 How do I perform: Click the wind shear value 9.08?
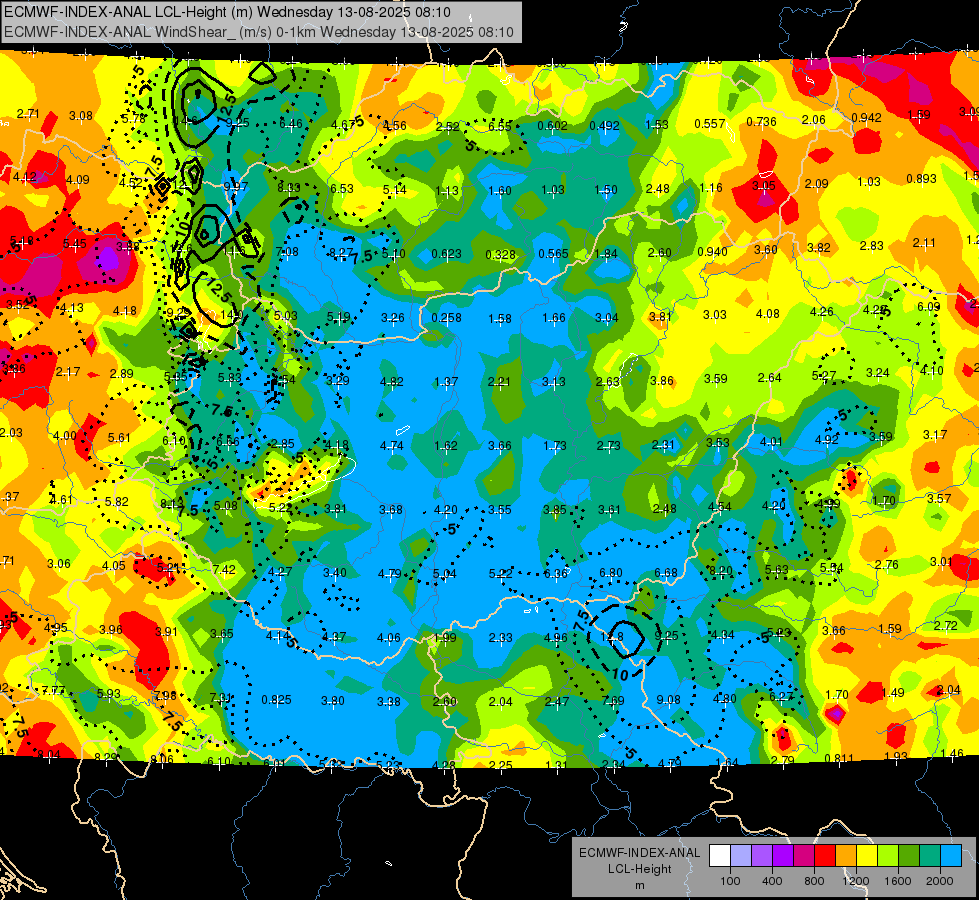[668, 700]
